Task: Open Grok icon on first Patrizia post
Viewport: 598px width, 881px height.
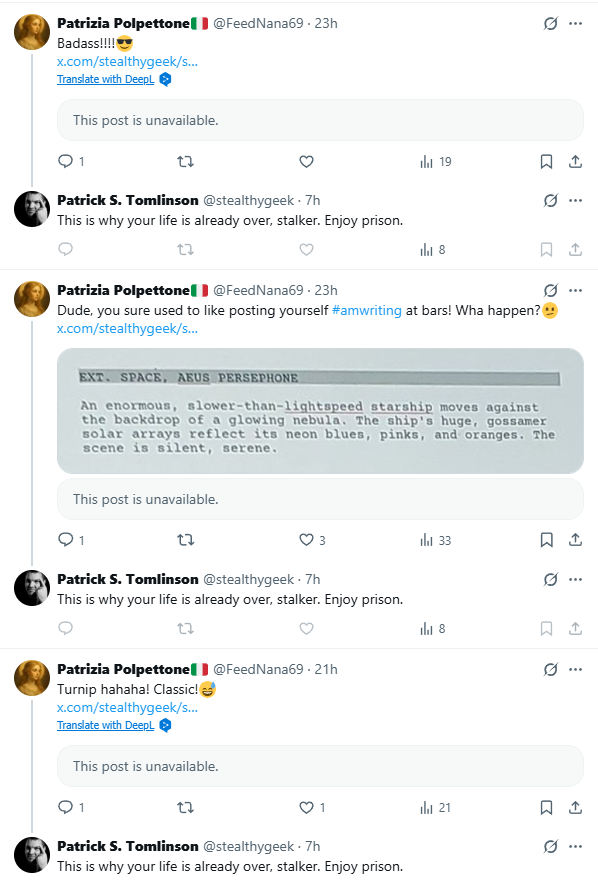Action: pos(551,24)
